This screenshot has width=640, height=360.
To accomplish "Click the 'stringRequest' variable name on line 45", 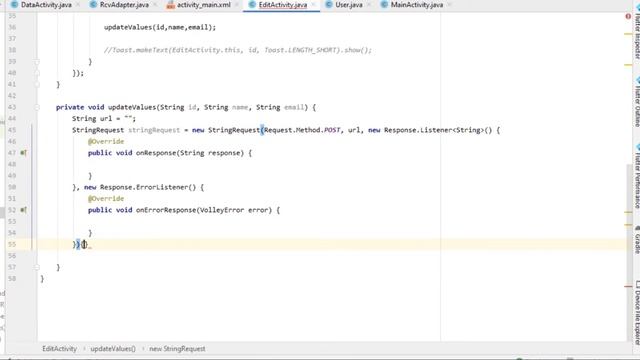I will coord(154,130).
